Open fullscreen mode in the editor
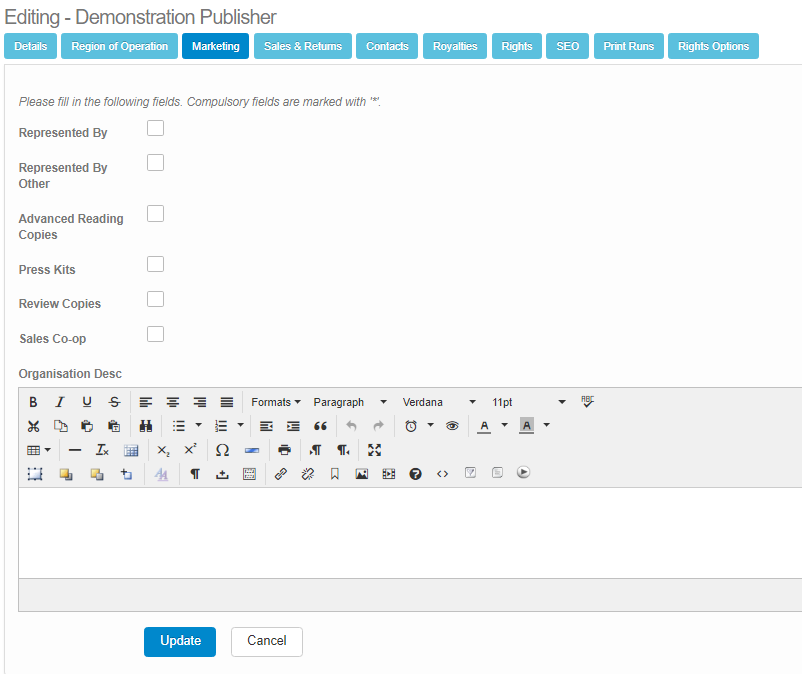802x674 pixels. pos(375,450)
